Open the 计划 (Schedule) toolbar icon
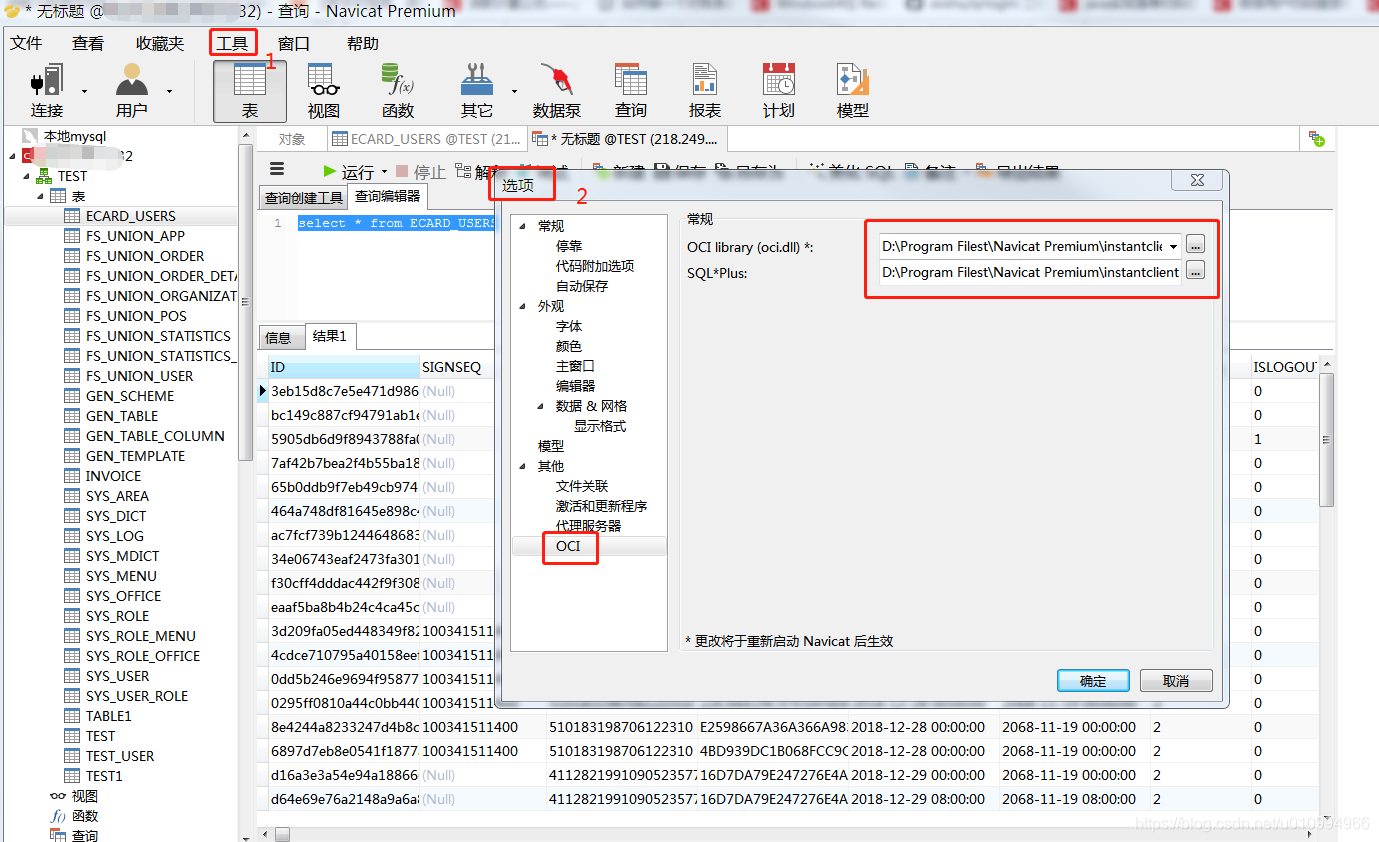Image resolution: width=1379 pixels, height=842 pixels. click(x=779, y=90)
